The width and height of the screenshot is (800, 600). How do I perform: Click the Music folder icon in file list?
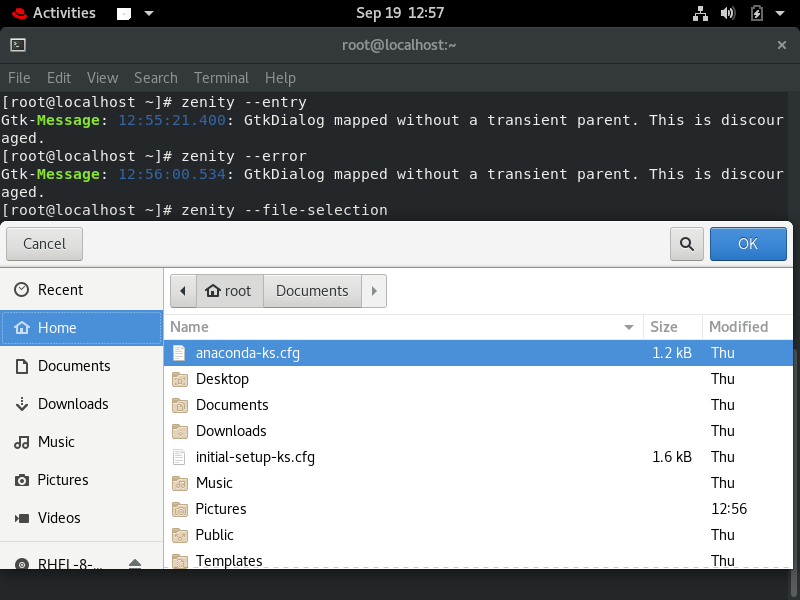click(180, 483)
